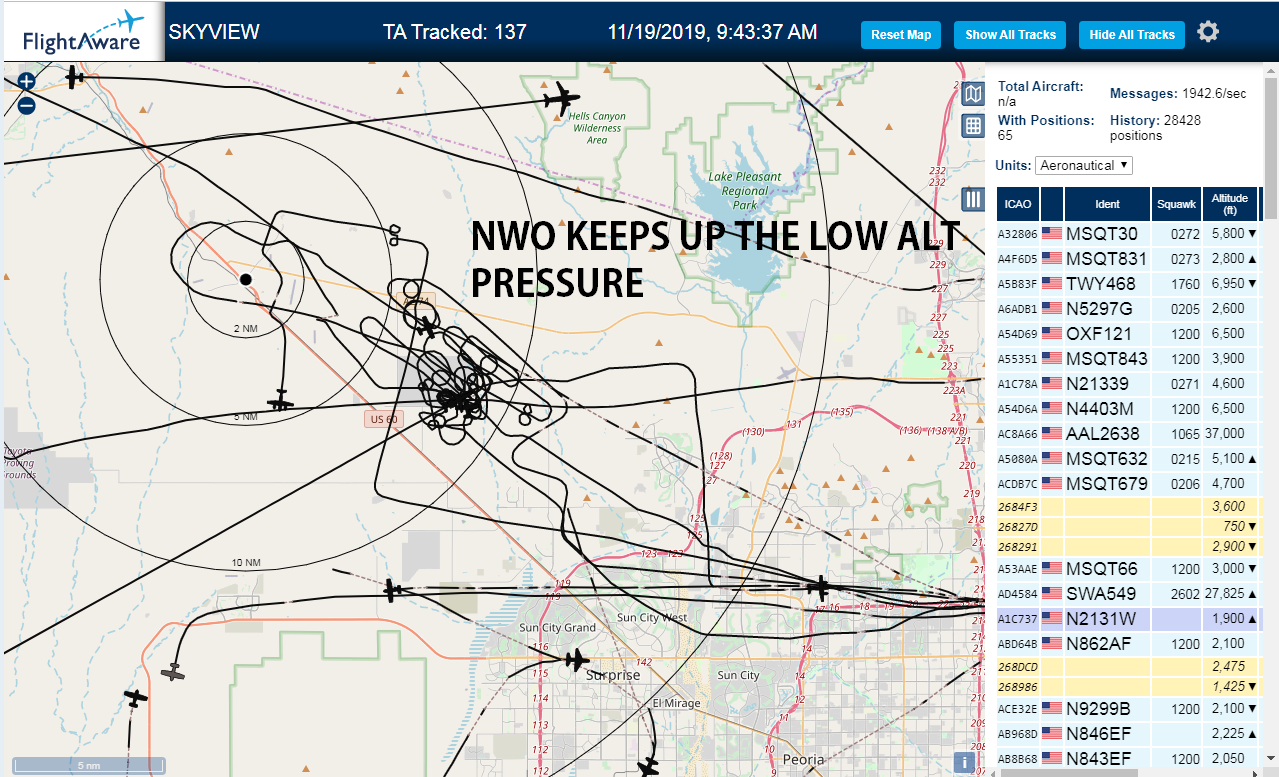
Task: Select the gray aircraft icon on the map
Action: pos(175,673)
